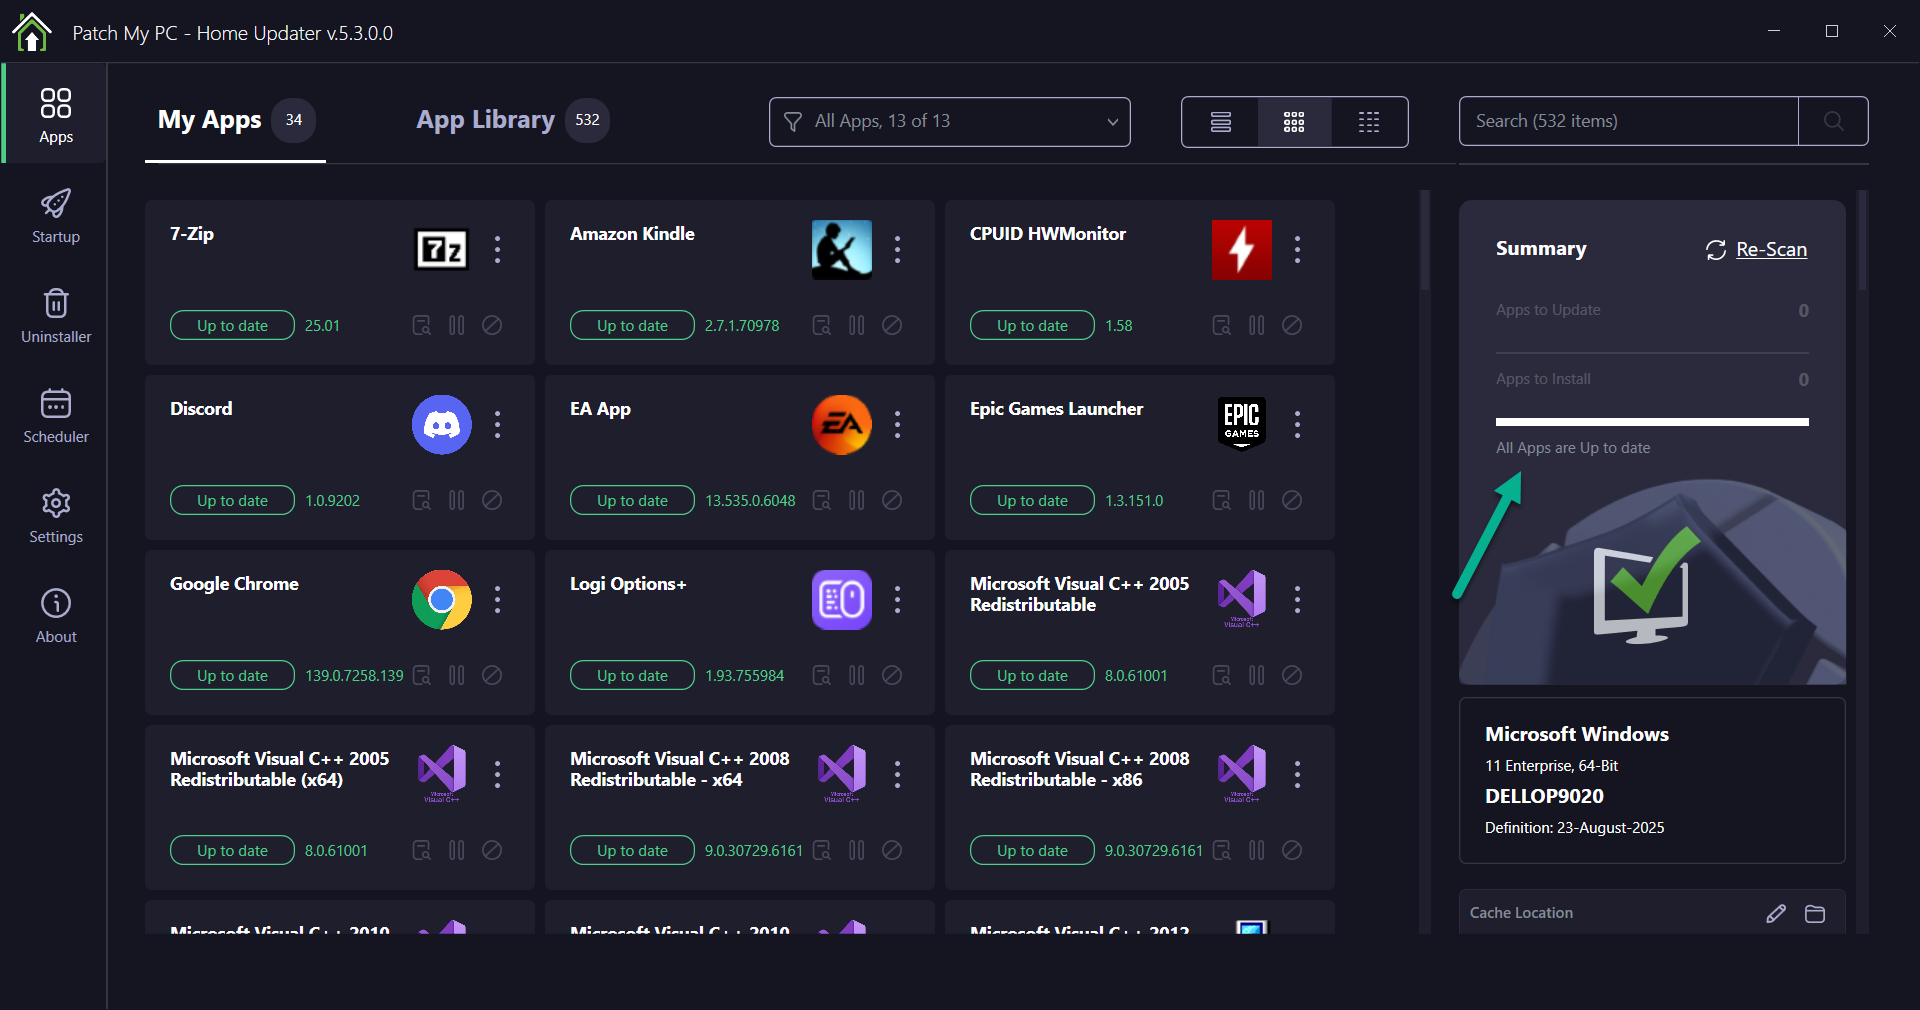The image size is (1920, 1010).
Task: Select the My Apps tab
Action: click(210, 120)
